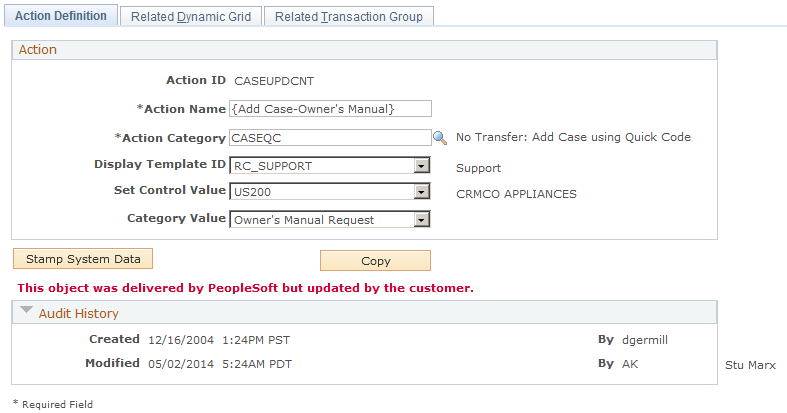Open the Related Transaction Group tab
The image size is (787, 413).
pos(349,17)
